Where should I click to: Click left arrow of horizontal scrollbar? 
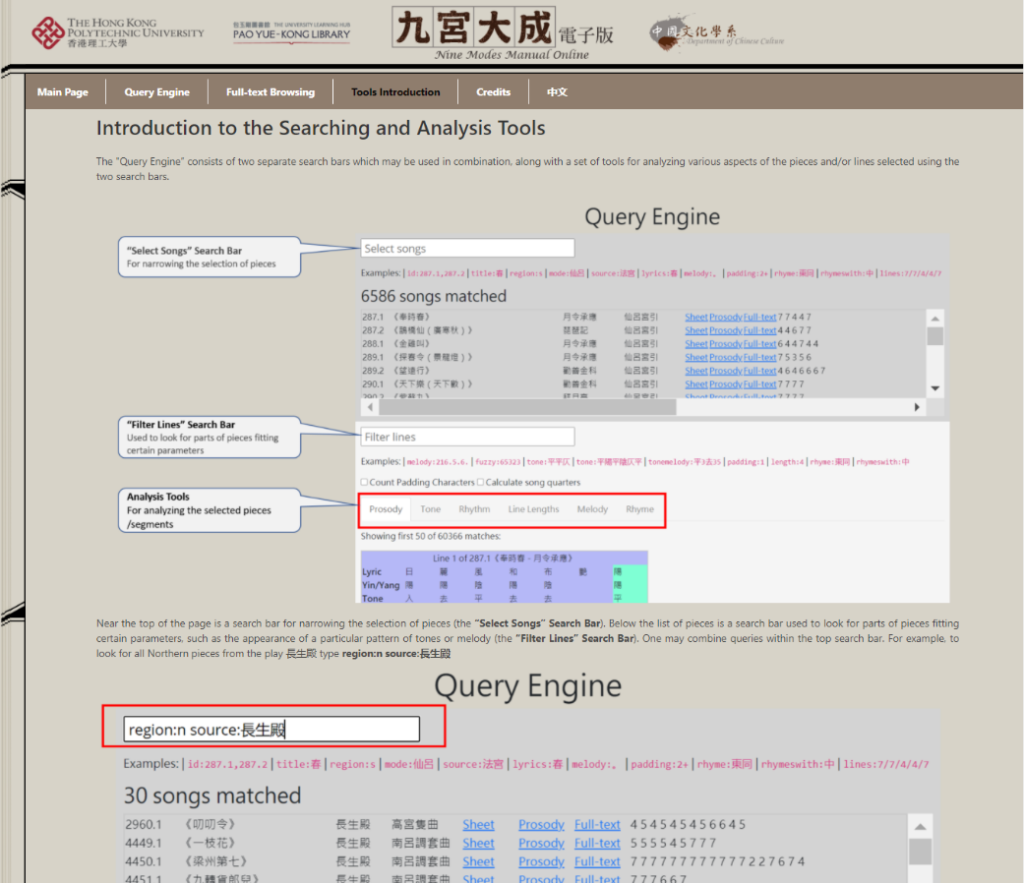tap(369, 408)
